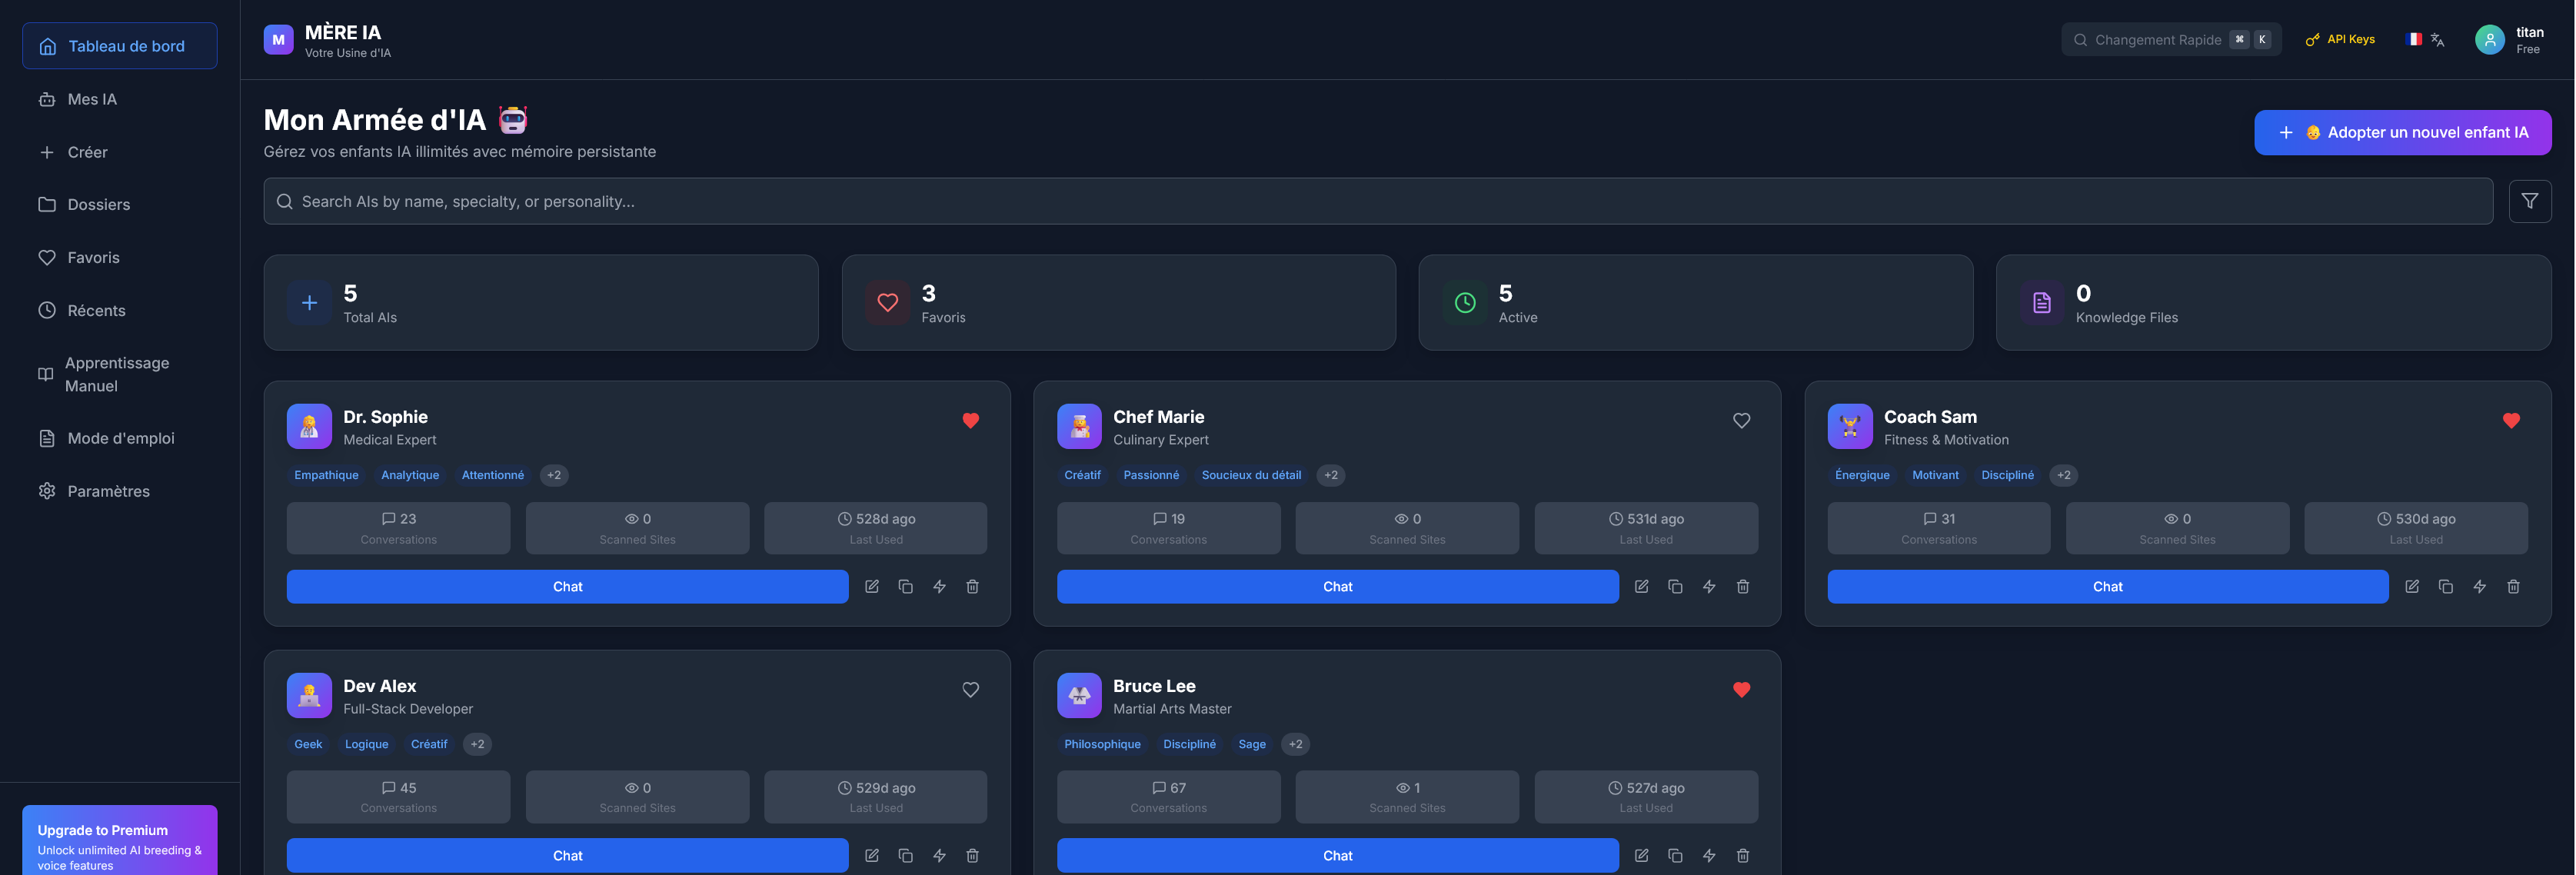Start Chat with Coach Sam
This screenshot has width=2576, height=875.
click(x=2108, y=587)
